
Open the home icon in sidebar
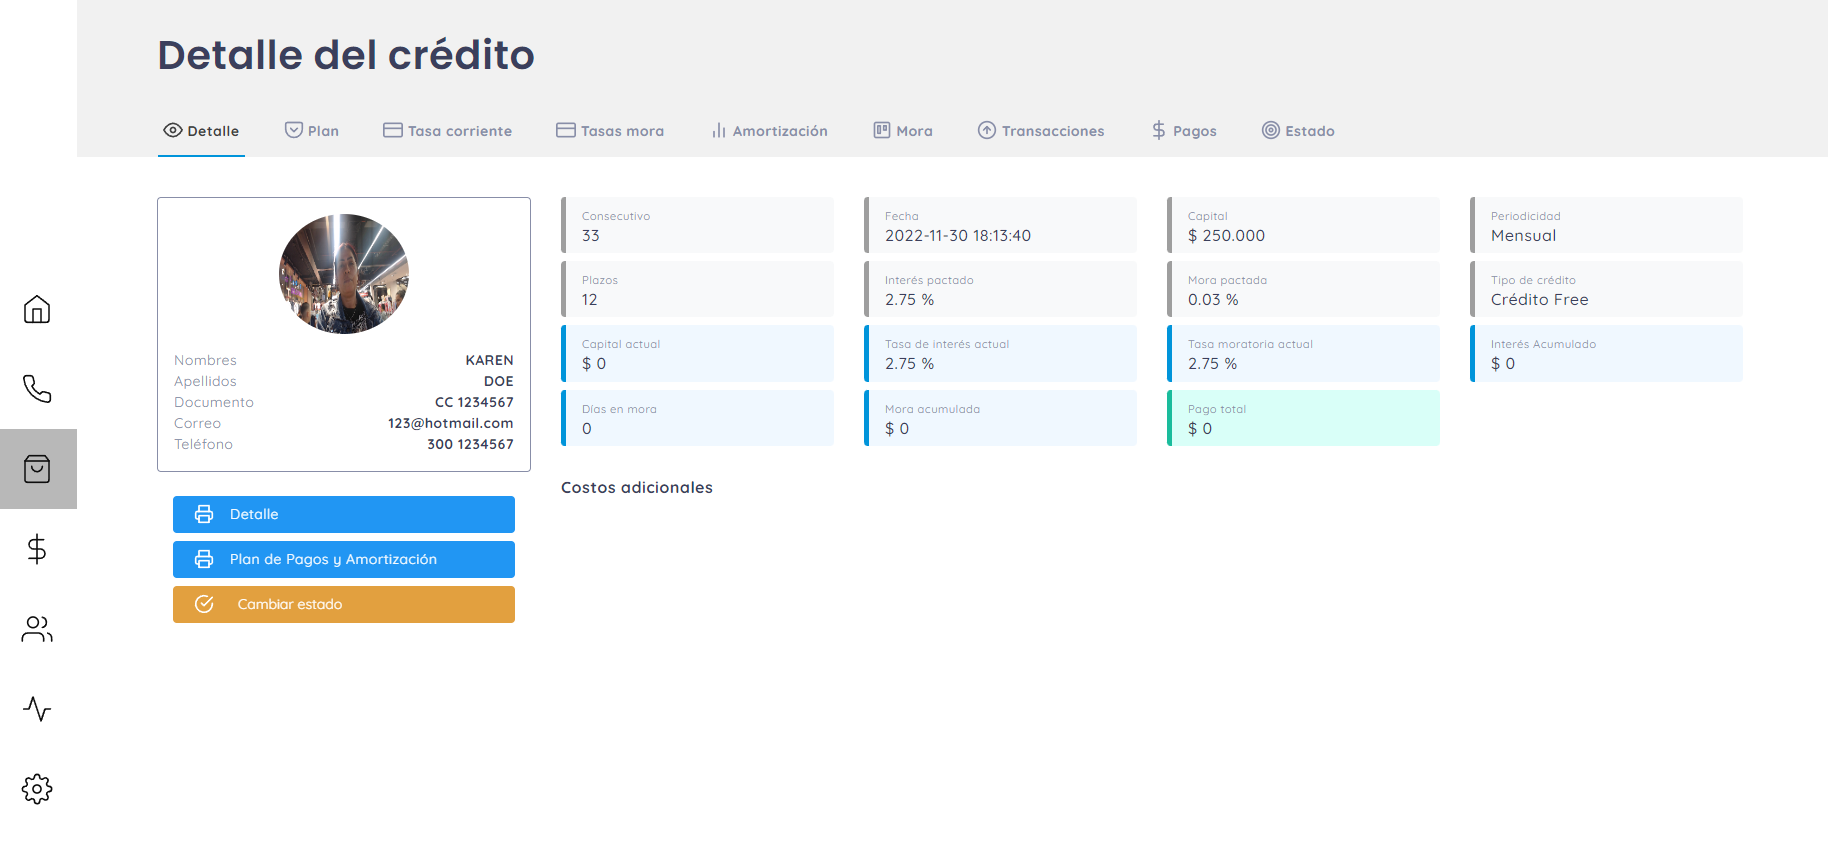coord(37,309)
